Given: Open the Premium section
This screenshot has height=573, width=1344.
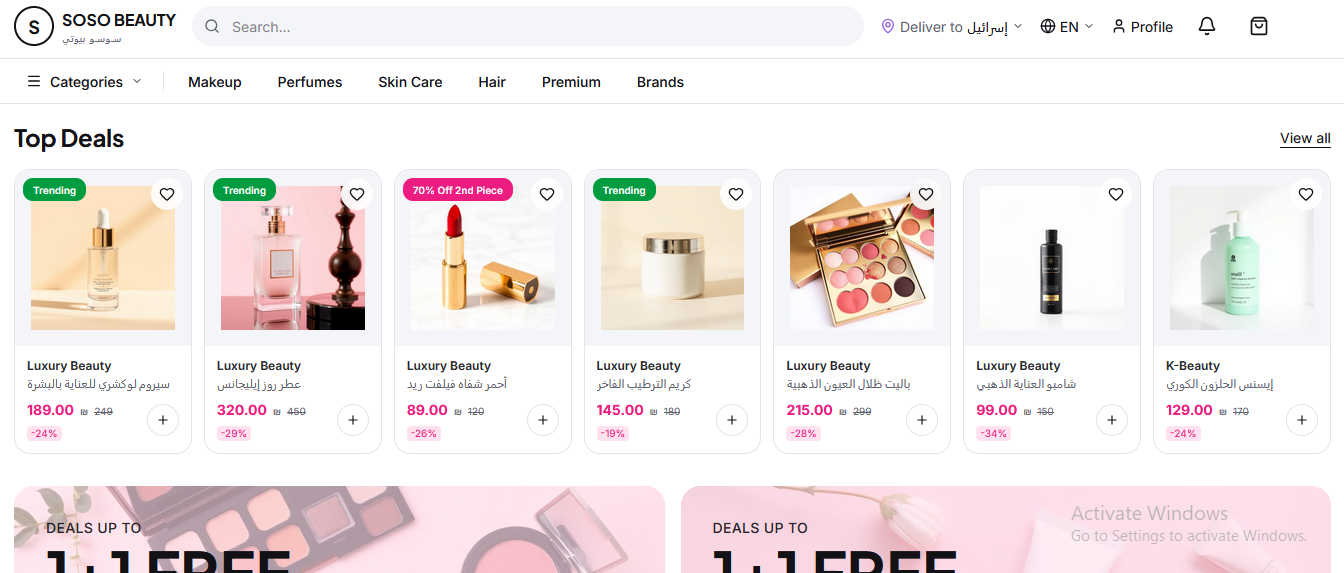Looking at the screenshot, I should (x=571, y=82).
